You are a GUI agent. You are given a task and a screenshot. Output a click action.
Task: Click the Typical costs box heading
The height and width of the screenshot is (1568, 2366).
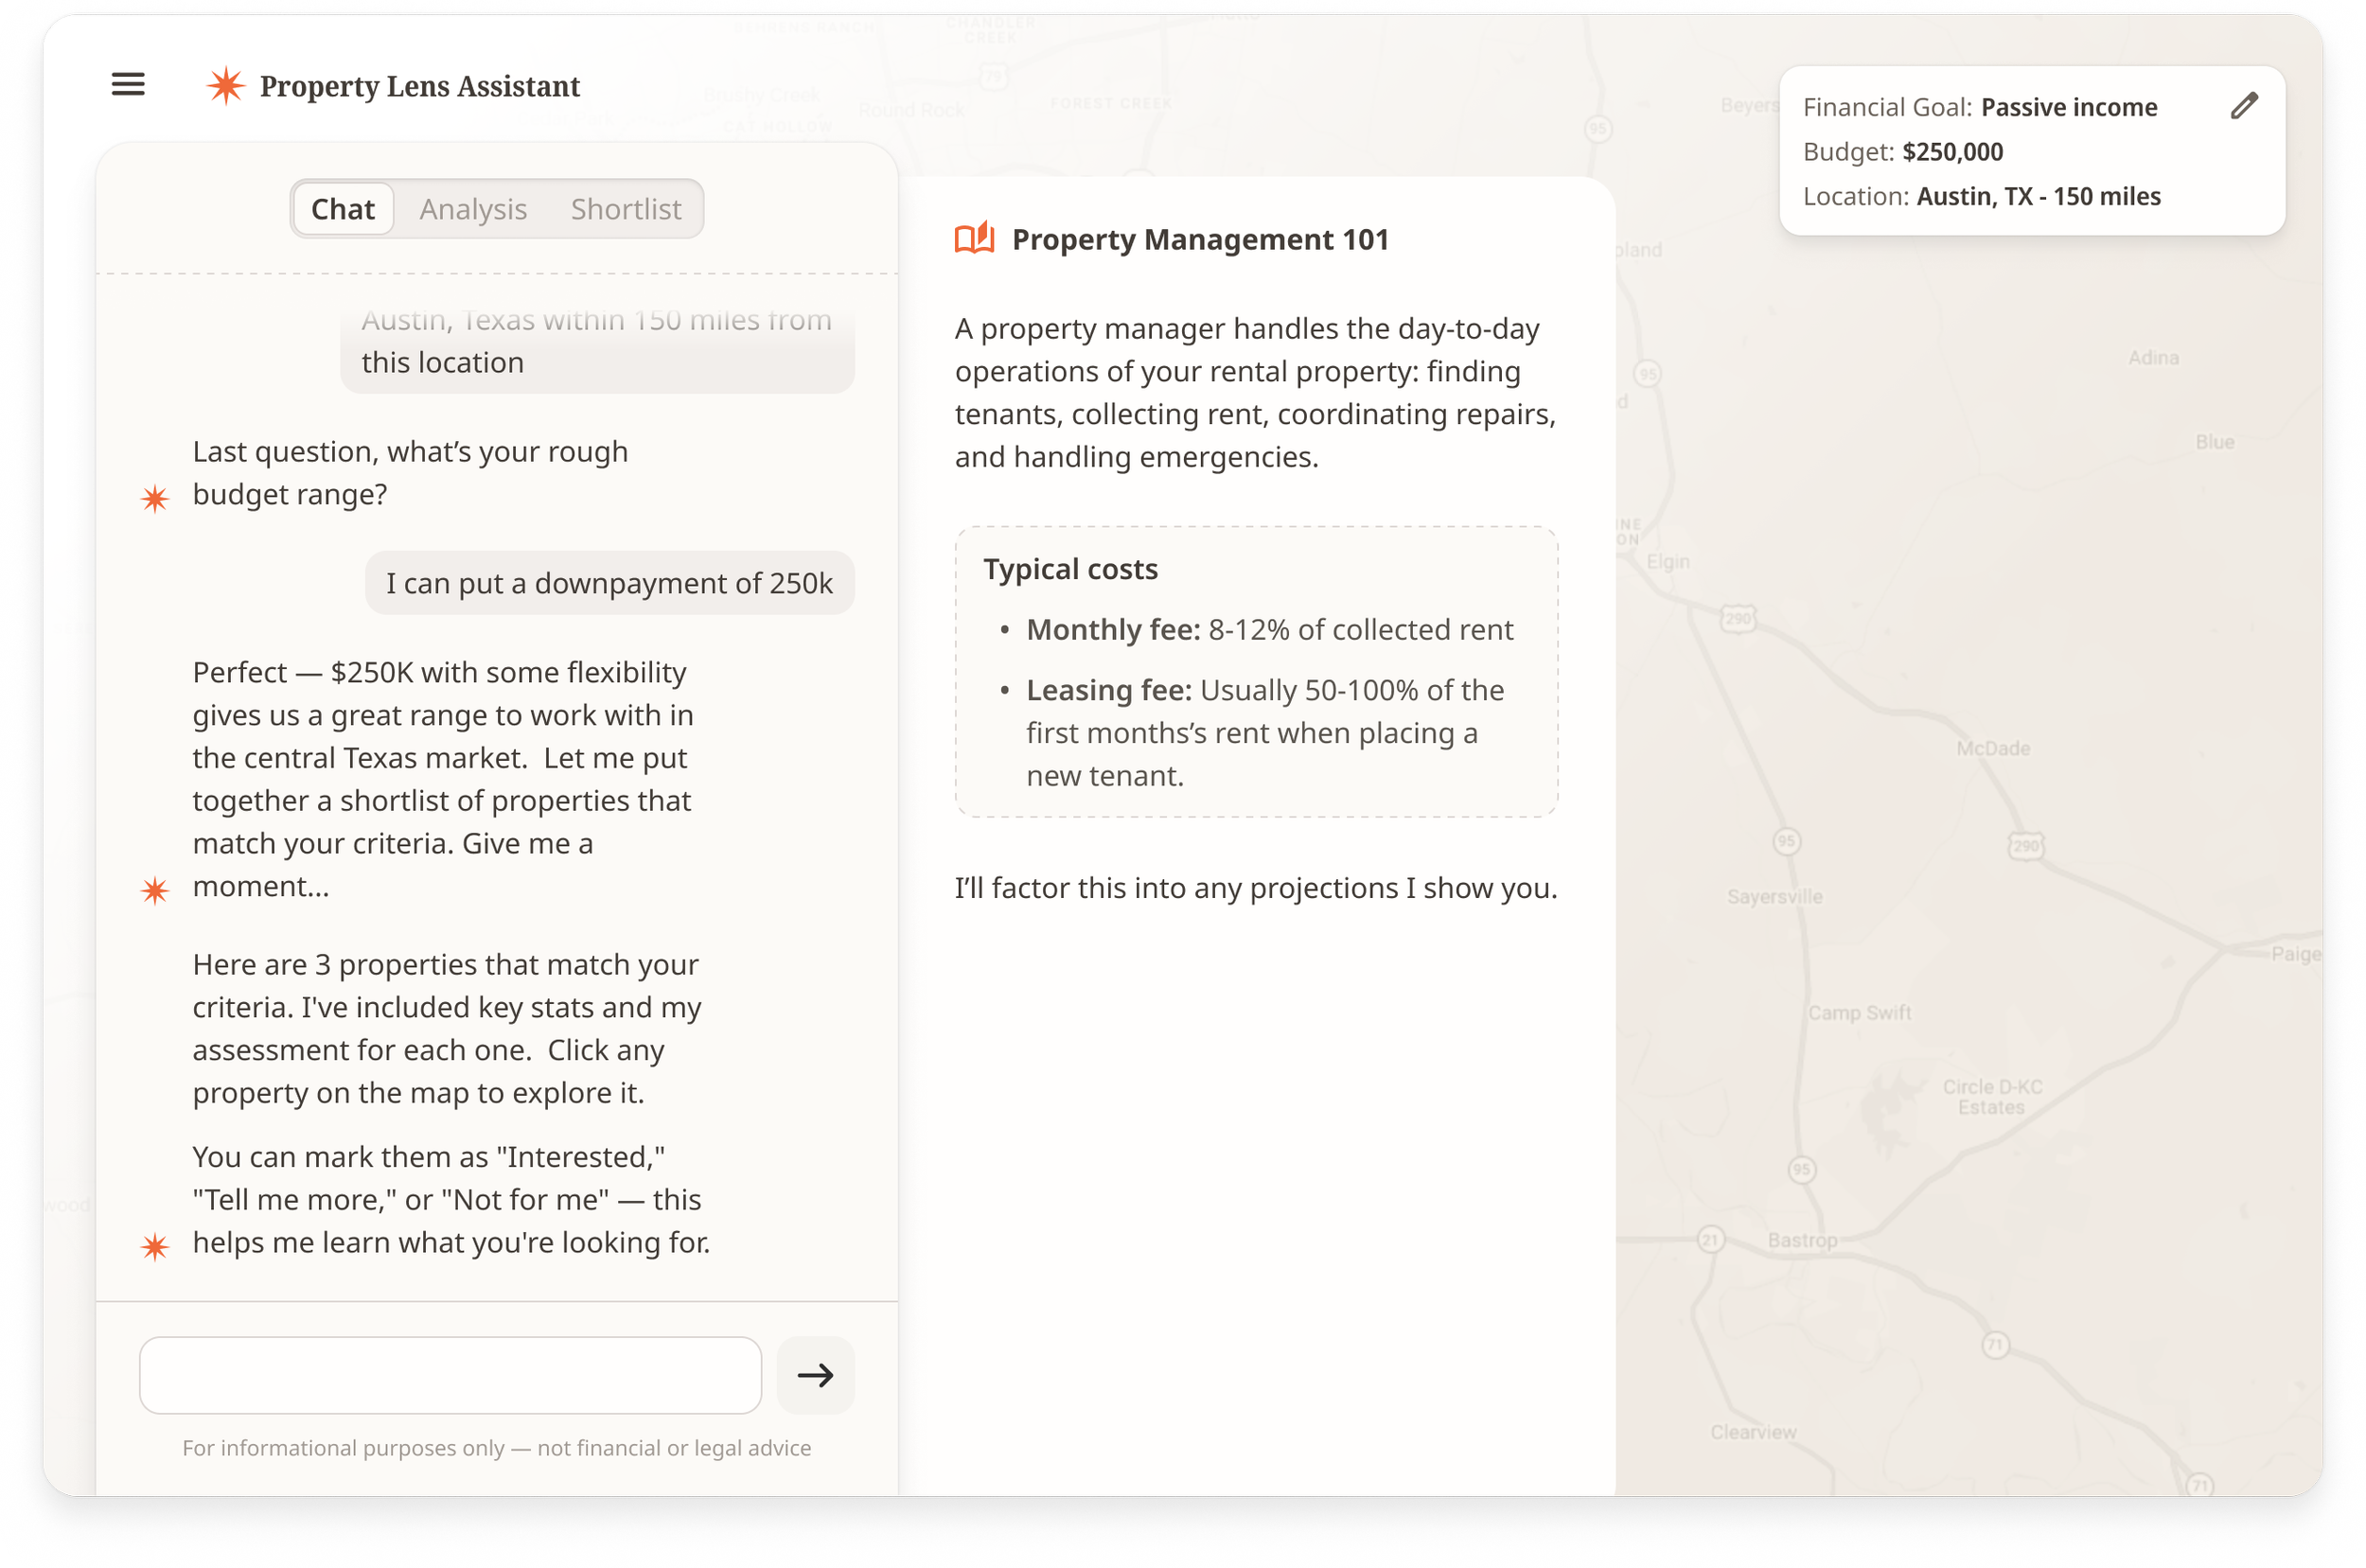[x=1070, y=569]
